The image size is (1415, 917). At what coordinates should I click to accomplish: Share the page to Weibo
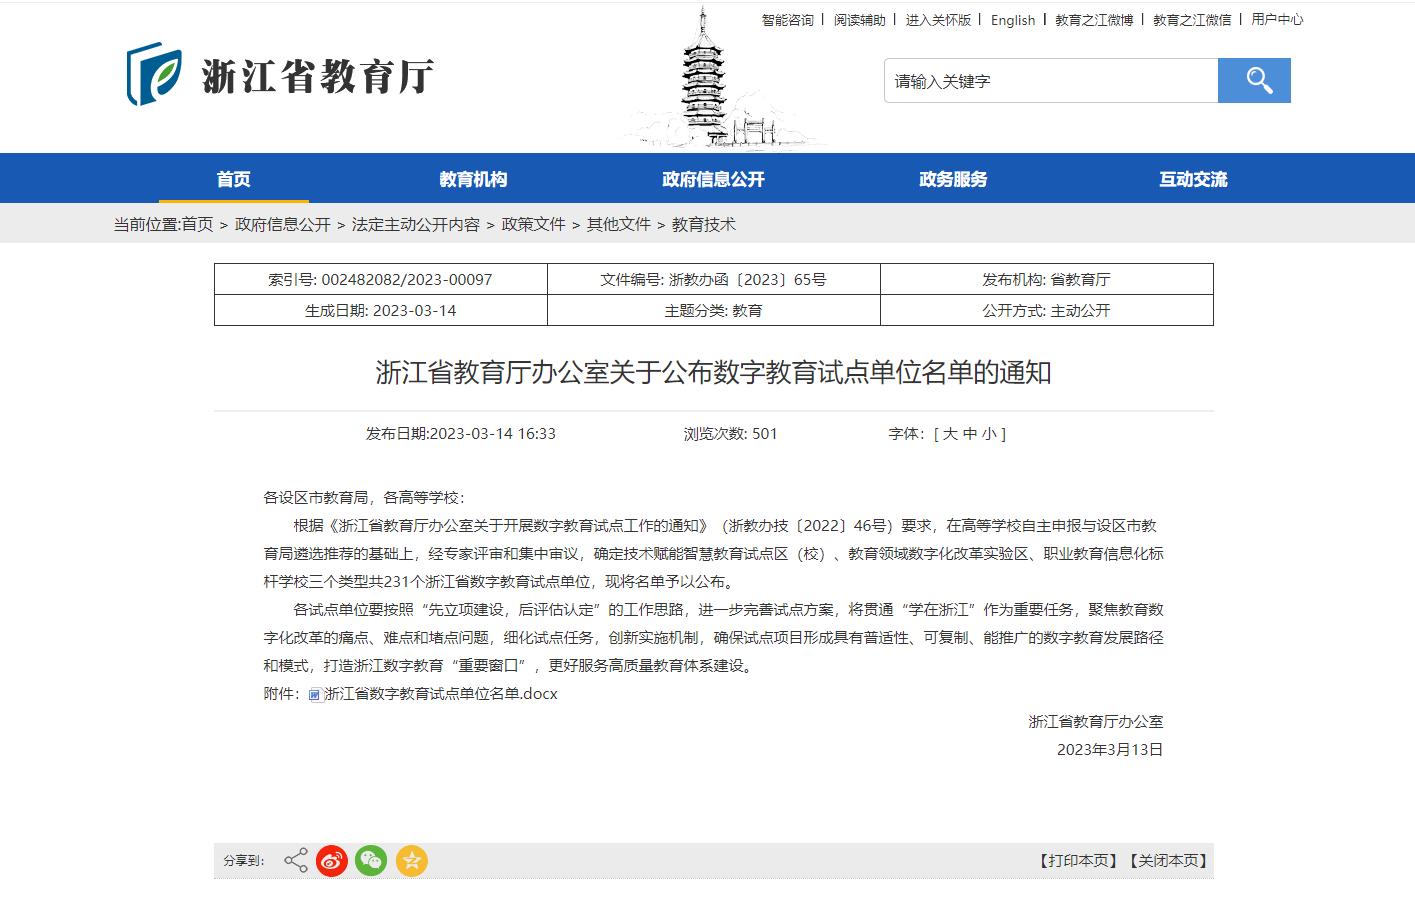coord(332,860)
